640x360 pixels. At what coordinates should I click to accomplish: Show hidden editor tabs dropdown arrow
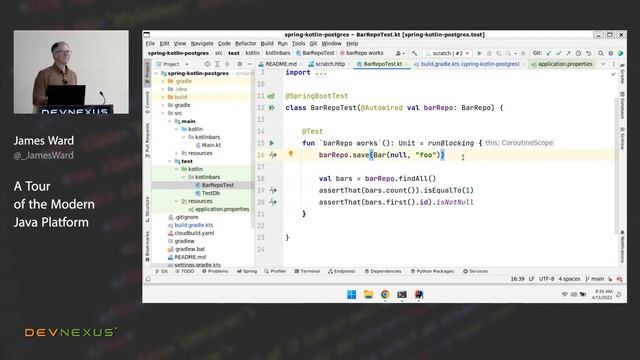coord(603,64)
